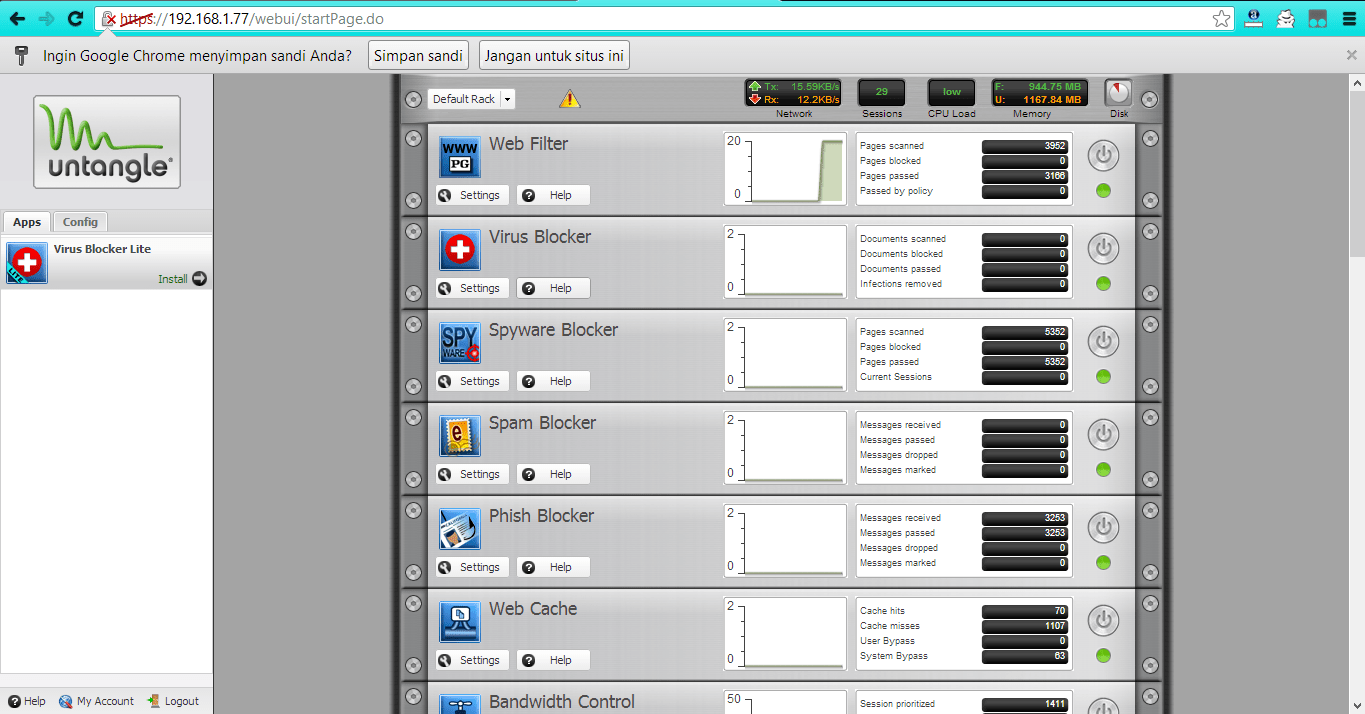The height and width of the screenshot is (714, 1365).
Task: Click the insecure HTTPS certificate icon
Action: [x=110, y=18]
